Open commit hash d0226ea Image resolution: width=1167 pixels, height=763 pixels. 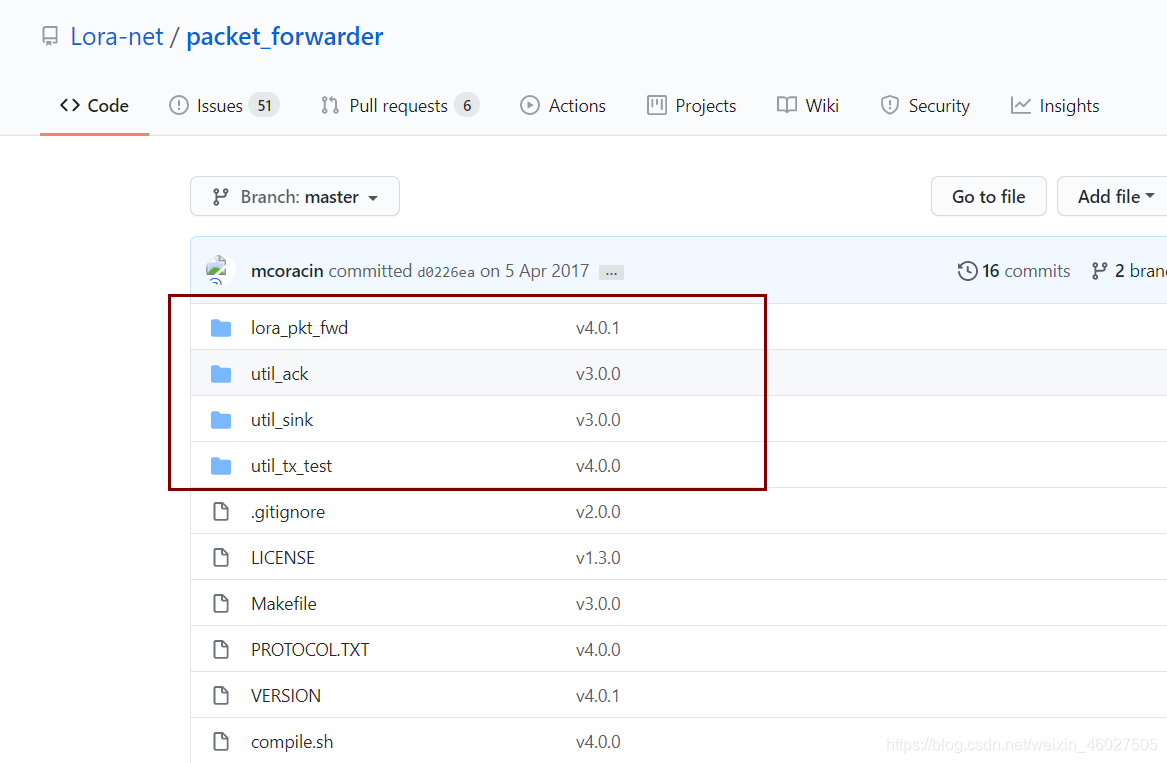[446, 272]
